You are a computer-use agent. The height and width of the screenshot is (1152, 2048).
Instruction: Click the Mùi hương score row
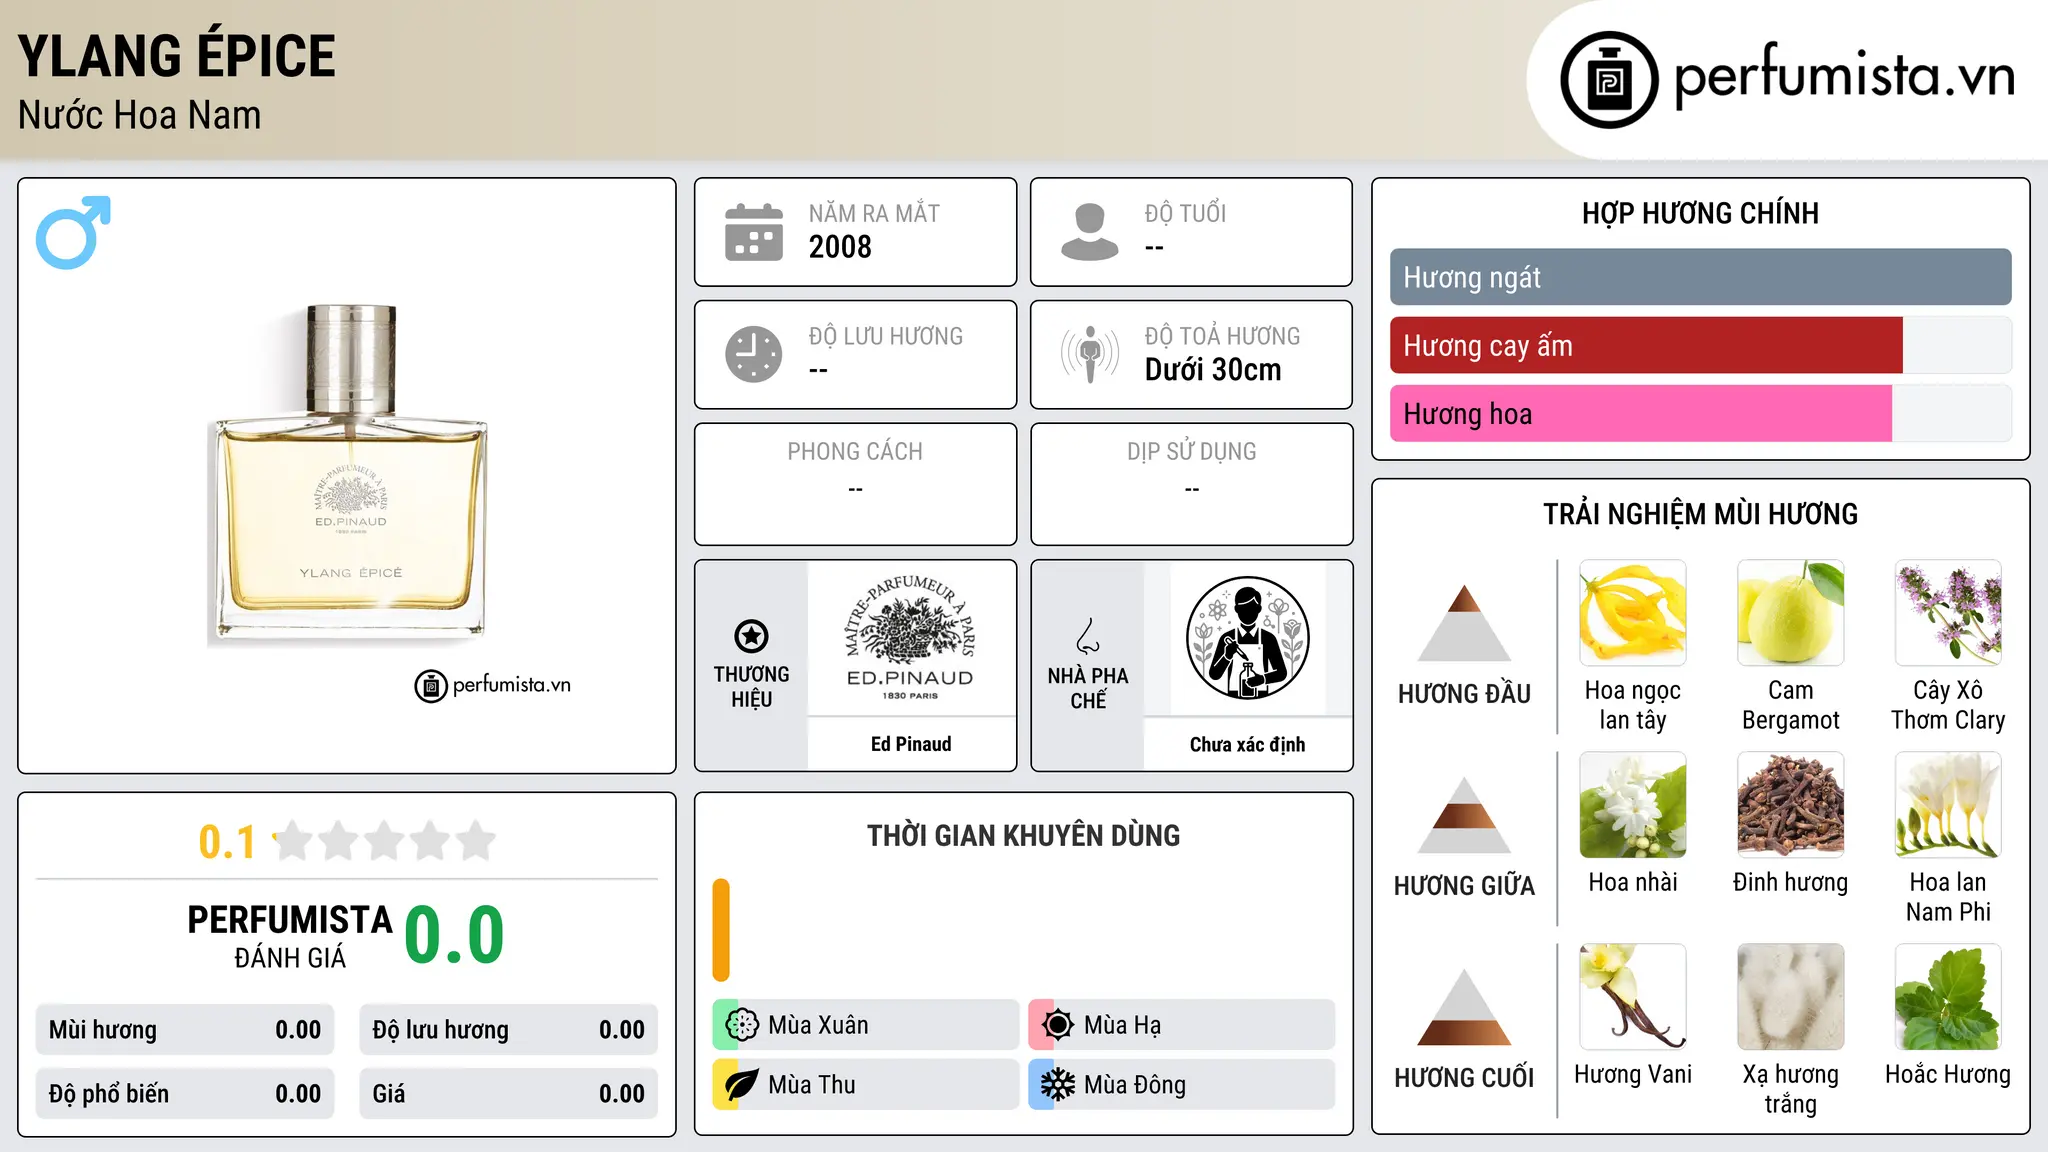click(x=185, y=1030)
